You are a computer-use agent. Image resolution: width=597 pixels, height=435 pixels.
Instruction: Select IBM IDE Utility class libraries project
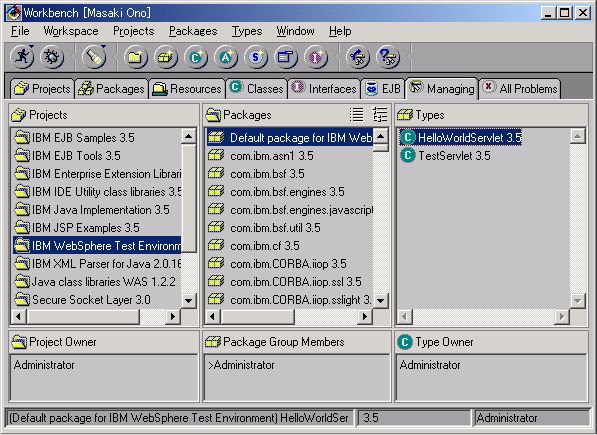pos(97,191)
